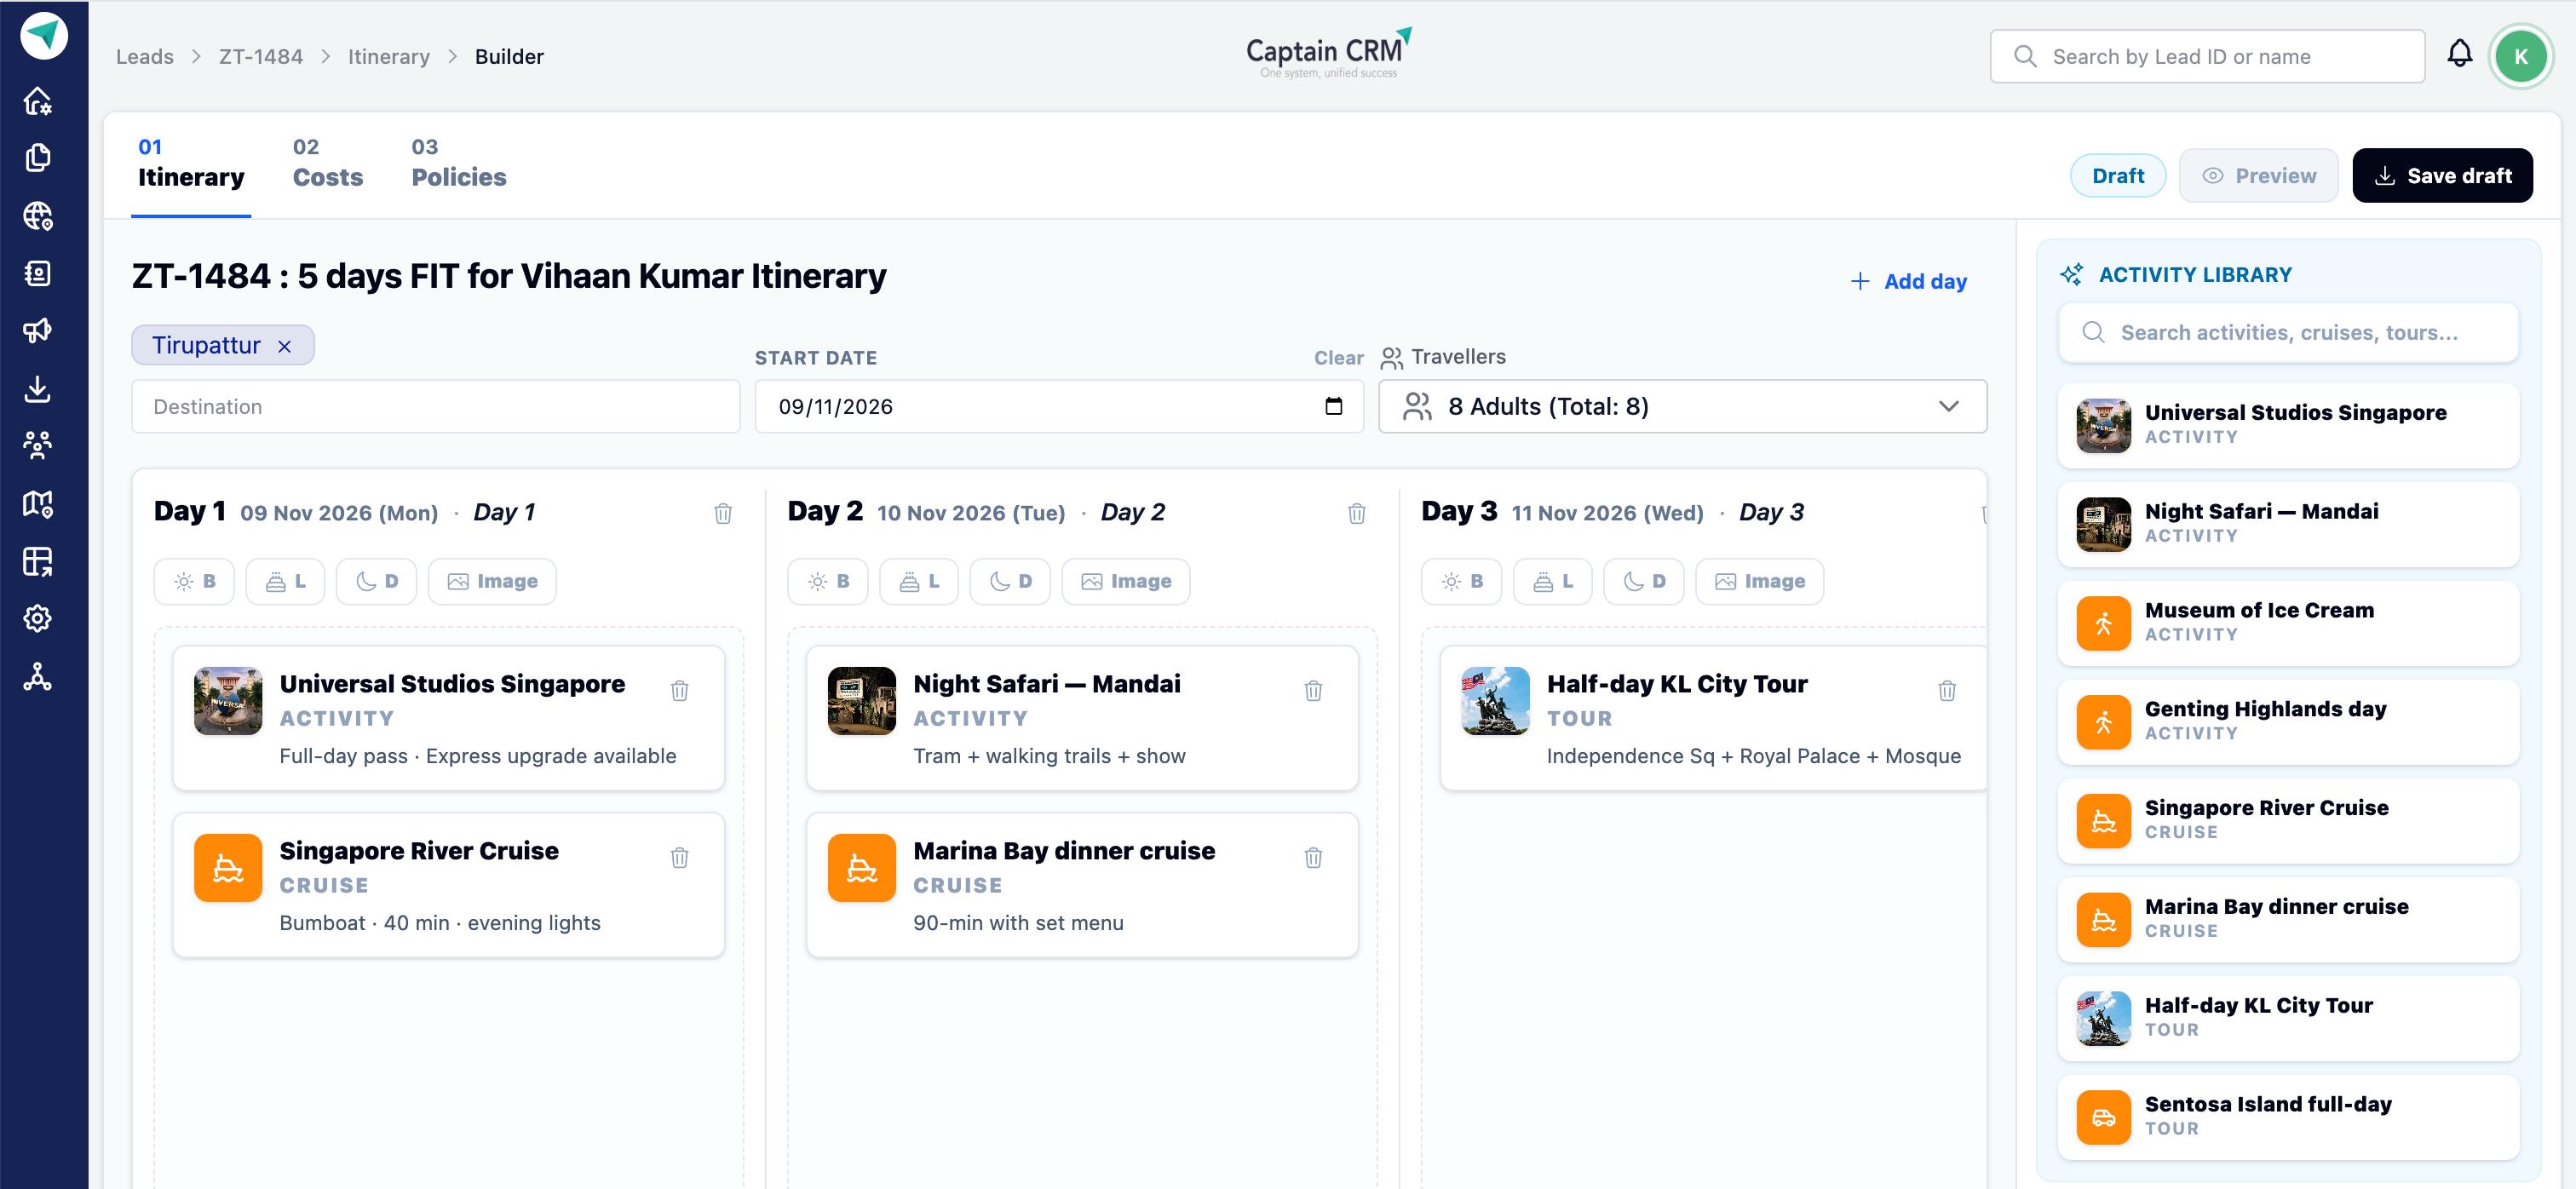This screenshot has width=2576, height=1189.
Task: Remove Singapore River Cruise from Day 1
Action: point(679,857)
